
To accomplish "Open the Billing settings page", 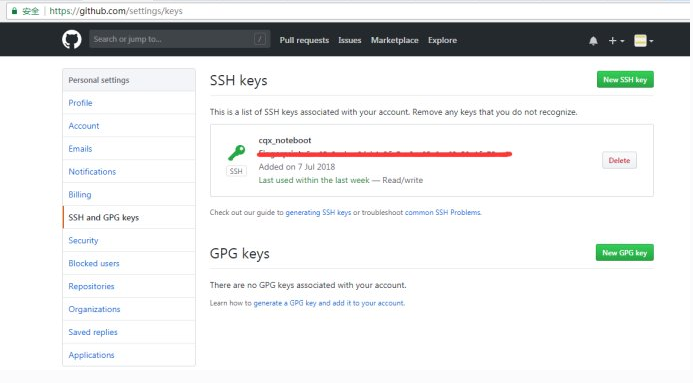I will [x=129, y=195].
